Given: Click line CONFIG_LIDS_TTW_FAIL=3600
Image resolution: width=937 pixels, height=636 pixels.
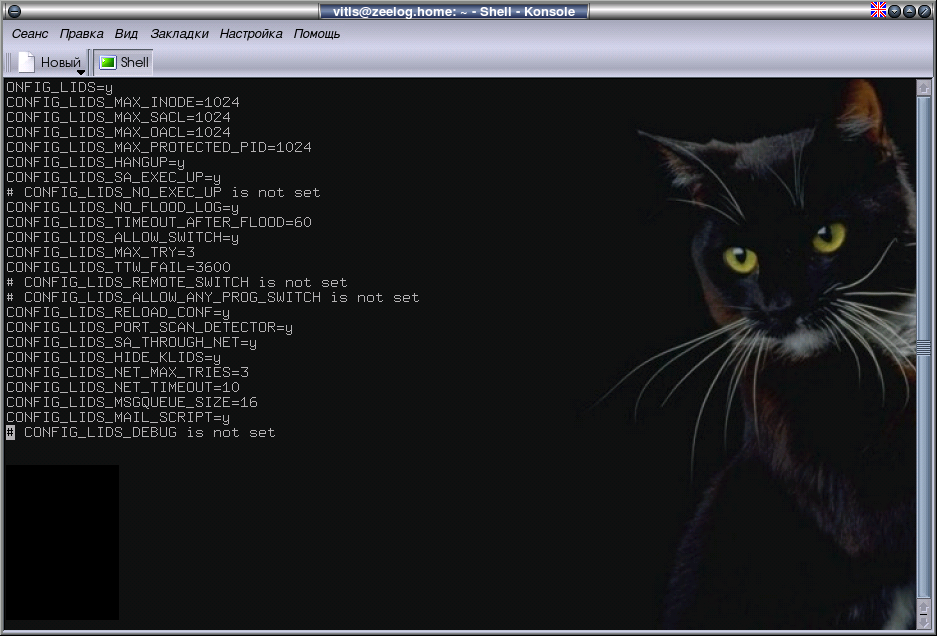Looking at the screenshot, I should (x=118, y=267).
